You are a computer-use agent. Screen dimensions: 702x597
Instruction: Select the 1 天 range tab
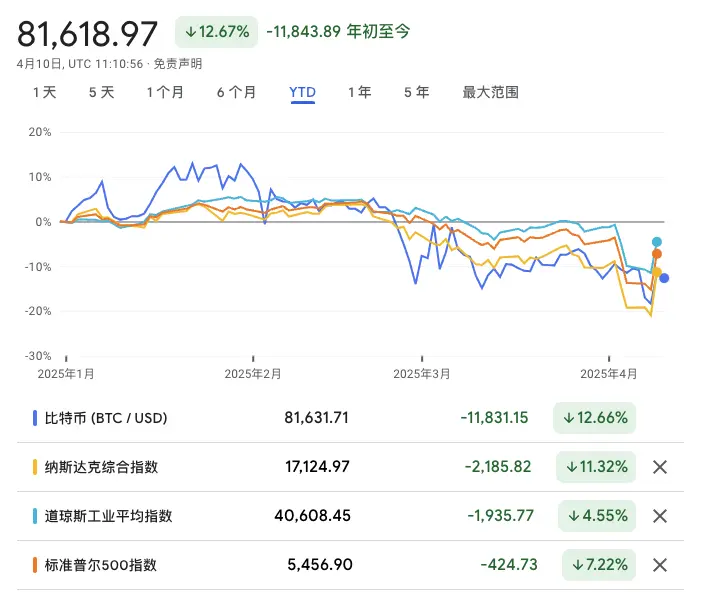click(44, 92)
